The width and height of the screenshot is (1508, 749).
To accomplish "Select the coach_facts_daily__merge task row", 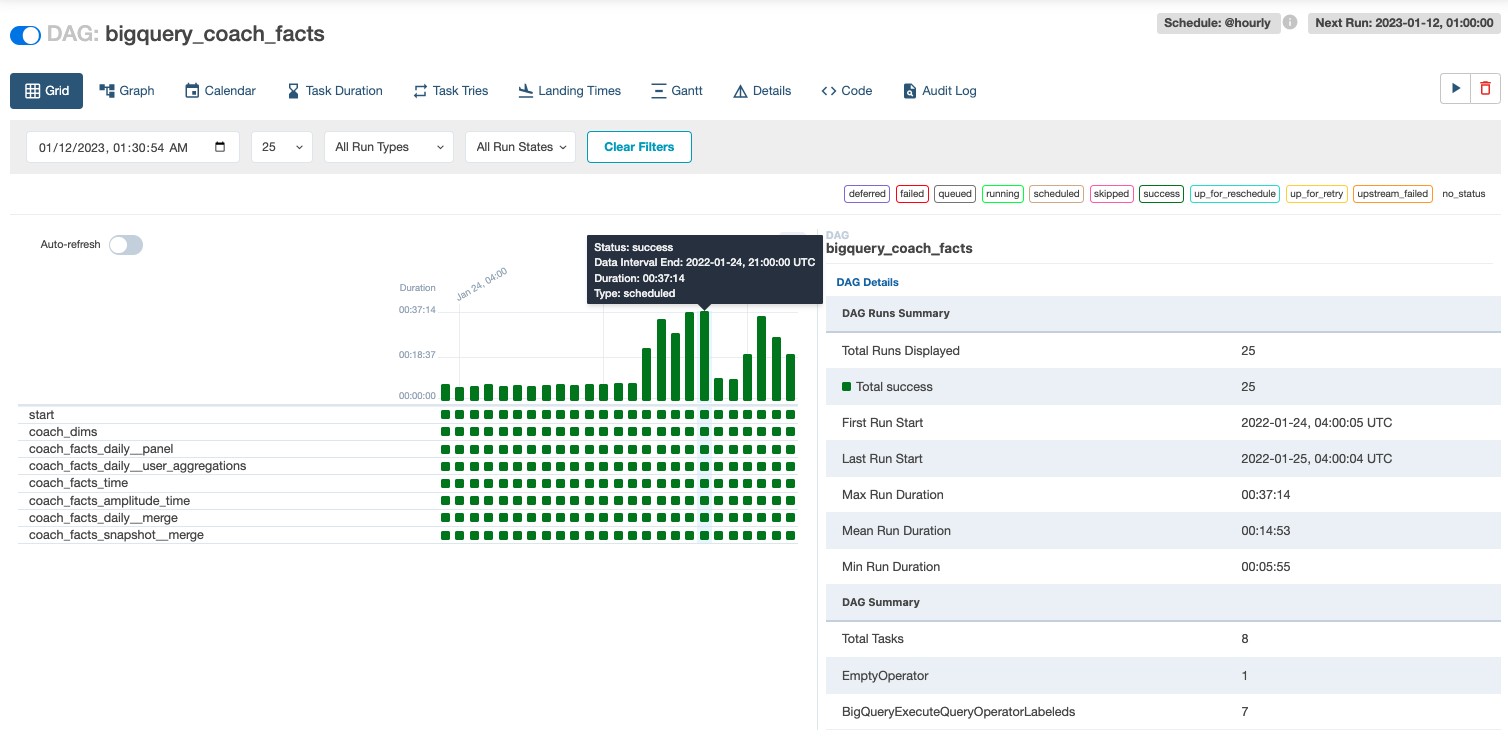I will pos(407,518).
